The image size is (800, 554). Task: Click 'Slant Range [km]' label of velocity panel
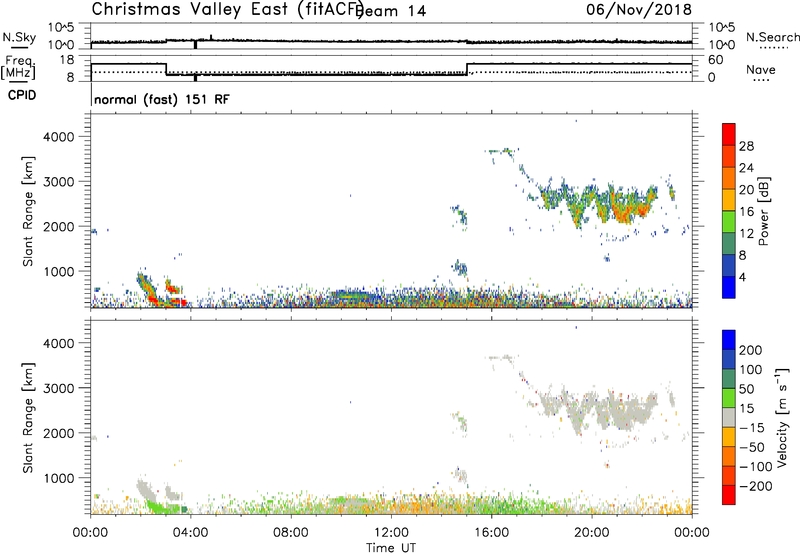(28, 418)
